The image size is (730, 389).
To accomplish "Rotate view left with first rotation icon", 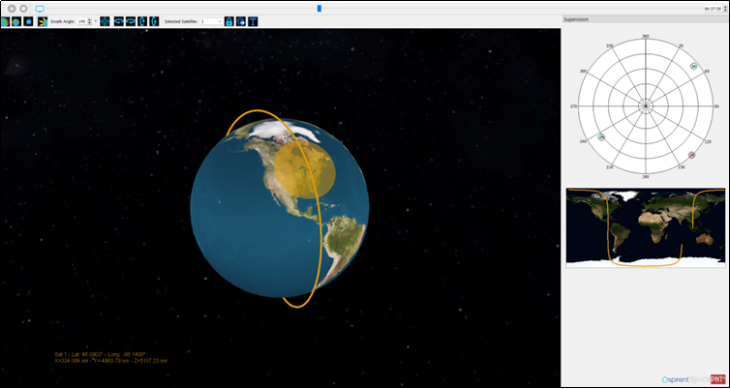I will coord(119,21).
